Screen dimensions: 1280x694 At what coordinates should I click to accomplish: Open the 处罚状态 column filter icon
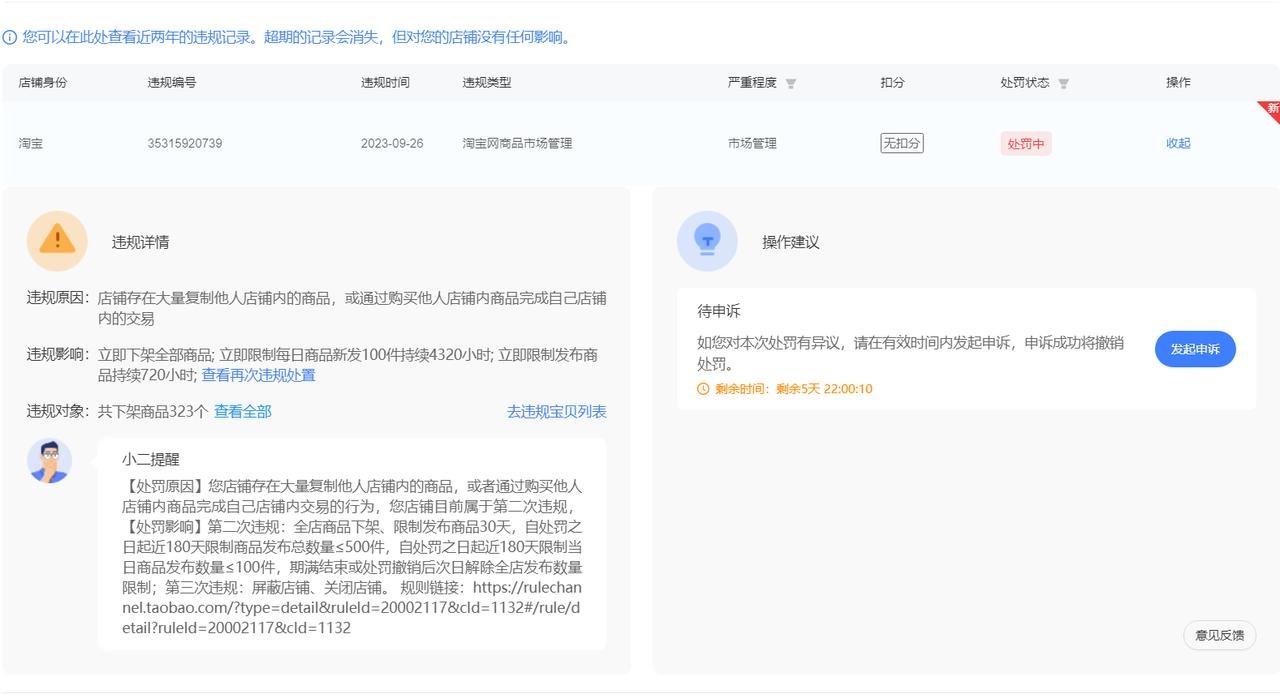(1063, 83)
